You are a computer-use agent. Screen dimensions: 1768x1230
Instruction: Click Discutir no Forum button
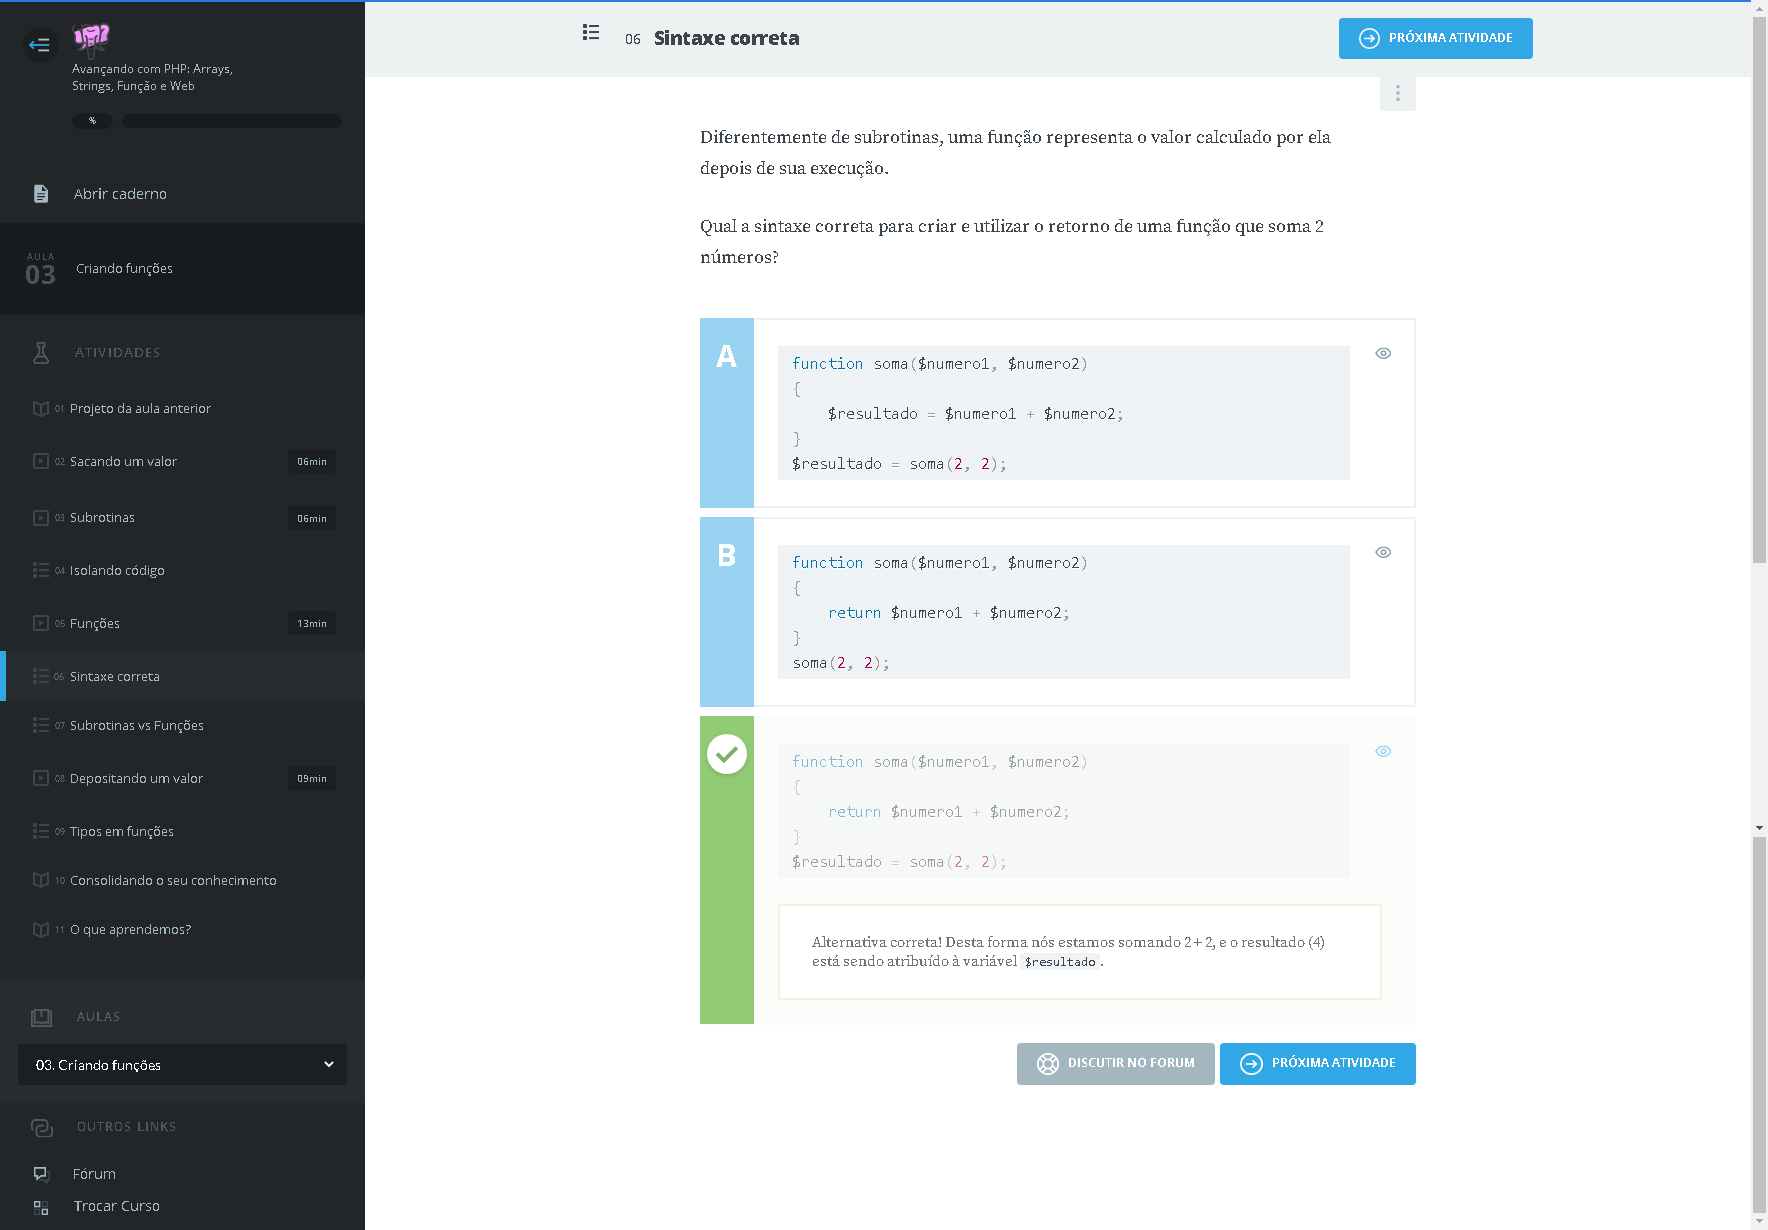click(1115, 1063)
